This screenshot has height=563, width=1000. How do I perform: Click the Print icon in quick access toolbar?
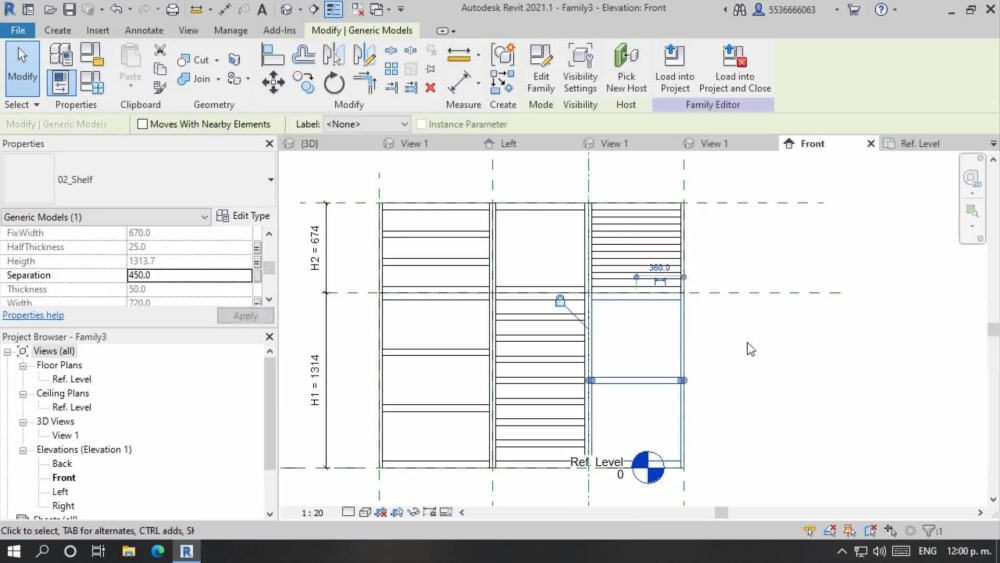pos(172,9)
